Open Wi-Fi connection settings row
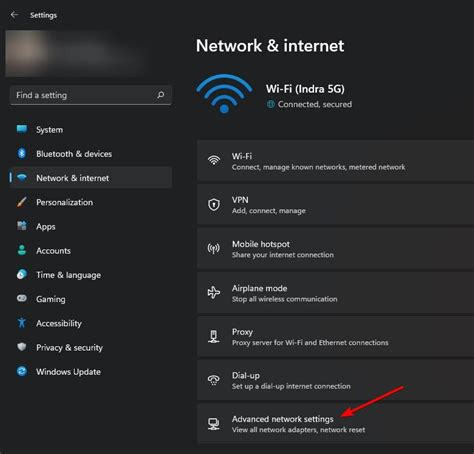This screenshot has width=474, height=454. point(335,161)
